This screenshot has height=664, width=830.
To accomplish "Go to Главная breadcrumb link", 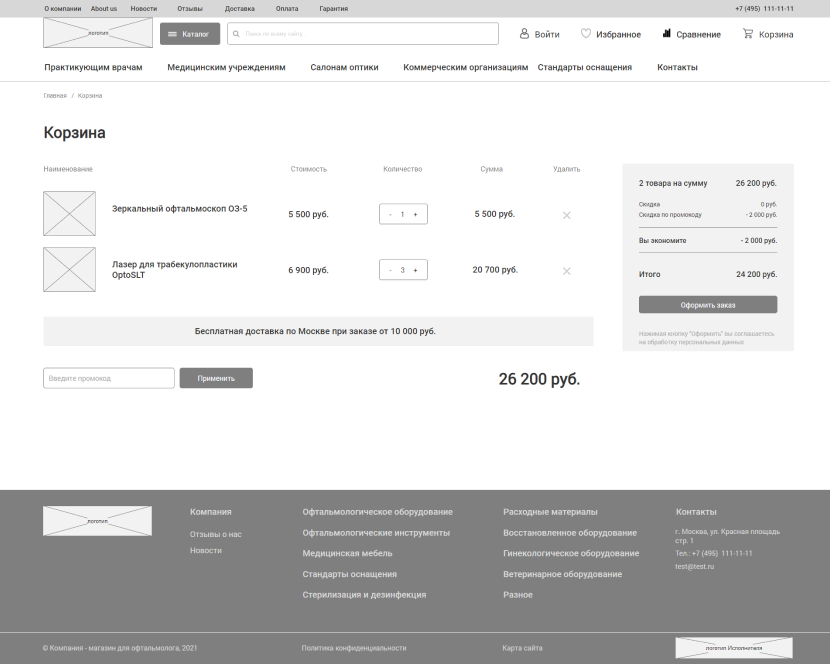I will pos(55,95).
